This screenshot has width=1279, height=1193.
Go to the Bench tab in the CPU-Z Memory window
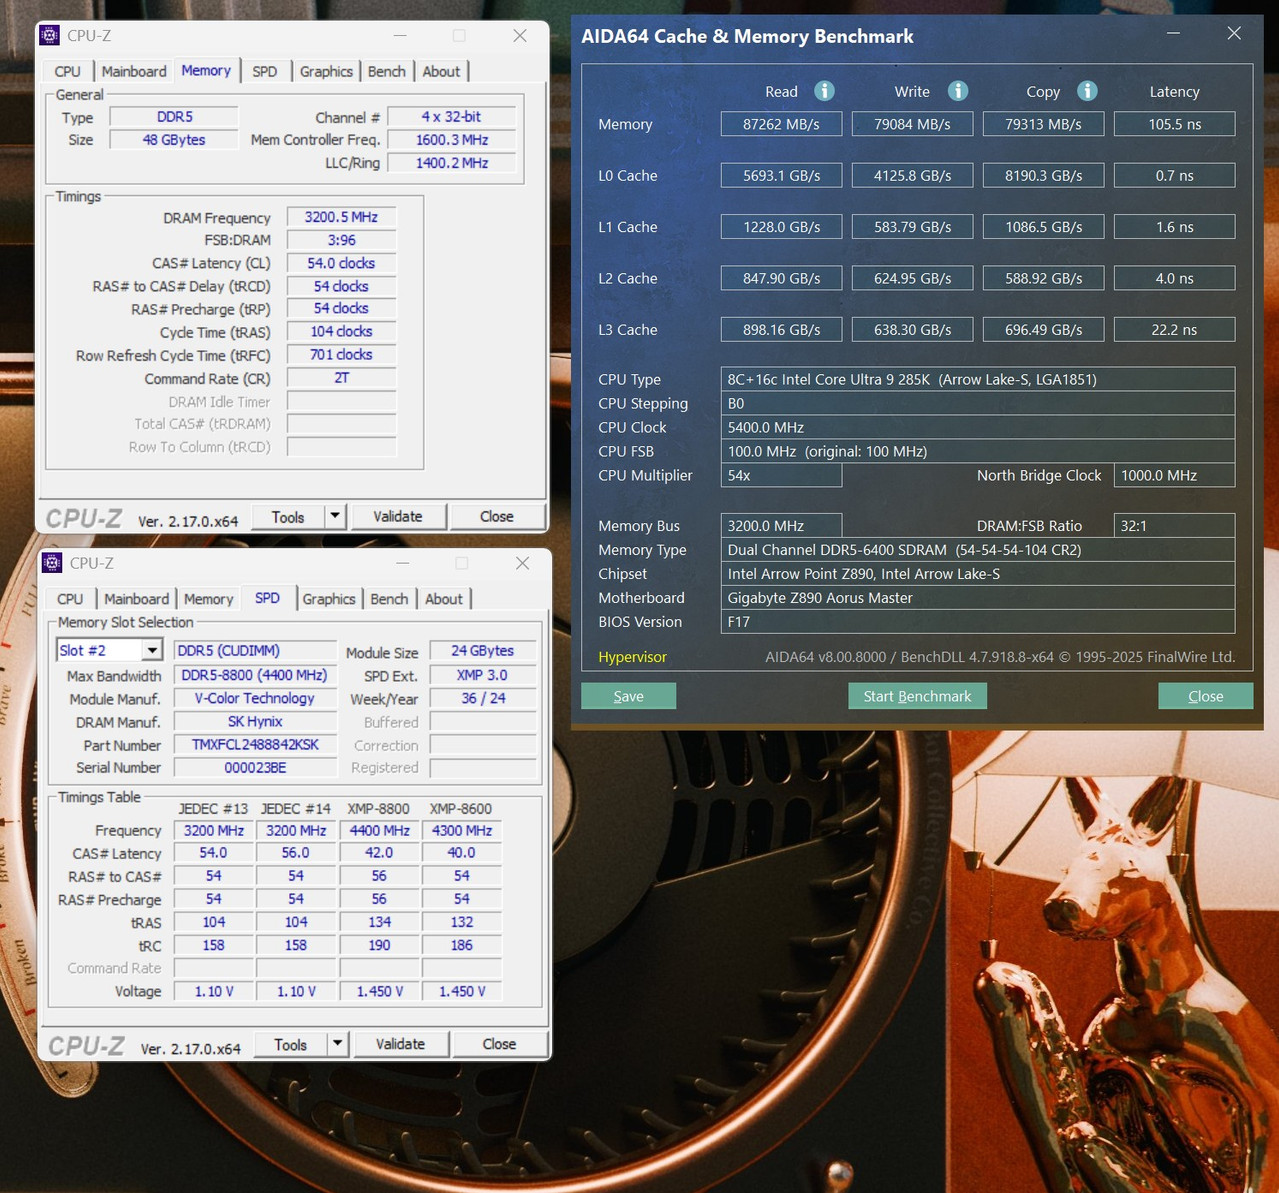tap(387, 71)
